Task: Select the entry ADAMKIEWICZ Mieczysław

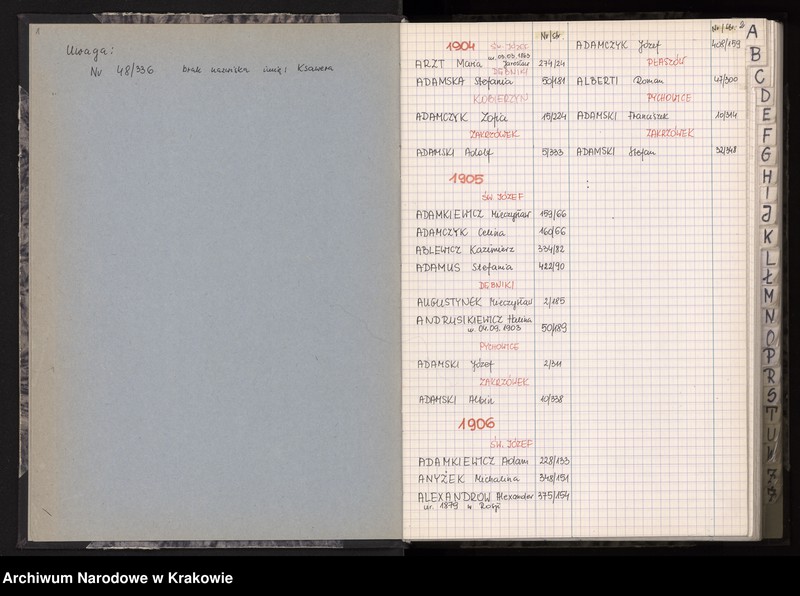Action: click(x=473, y=215)
